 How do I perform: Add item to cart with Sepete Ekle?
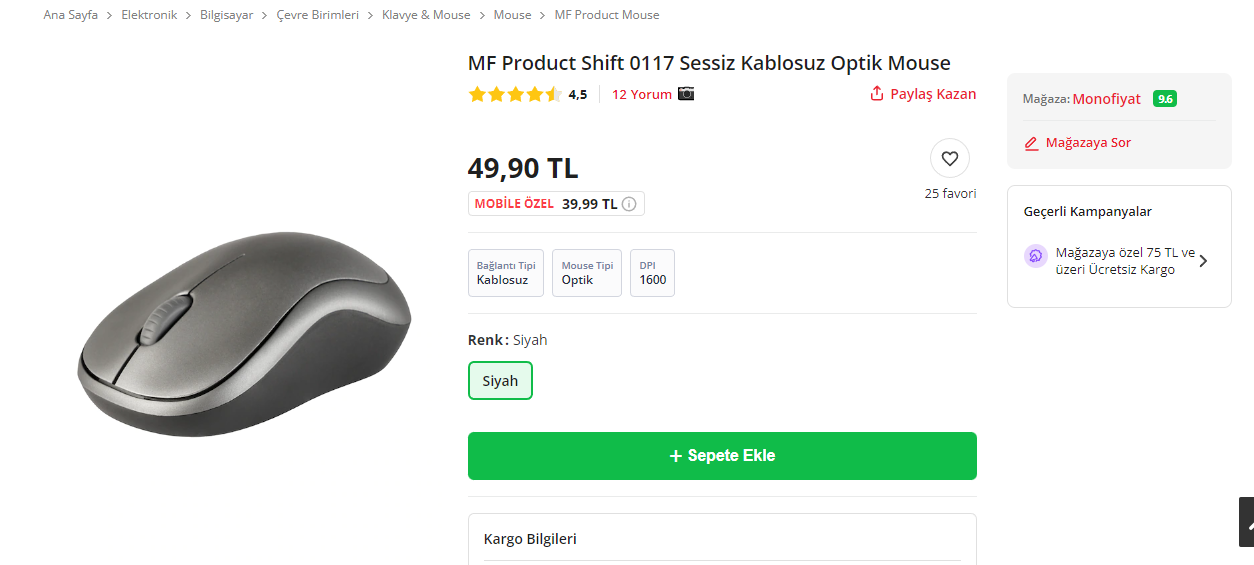tap(722, 456)
